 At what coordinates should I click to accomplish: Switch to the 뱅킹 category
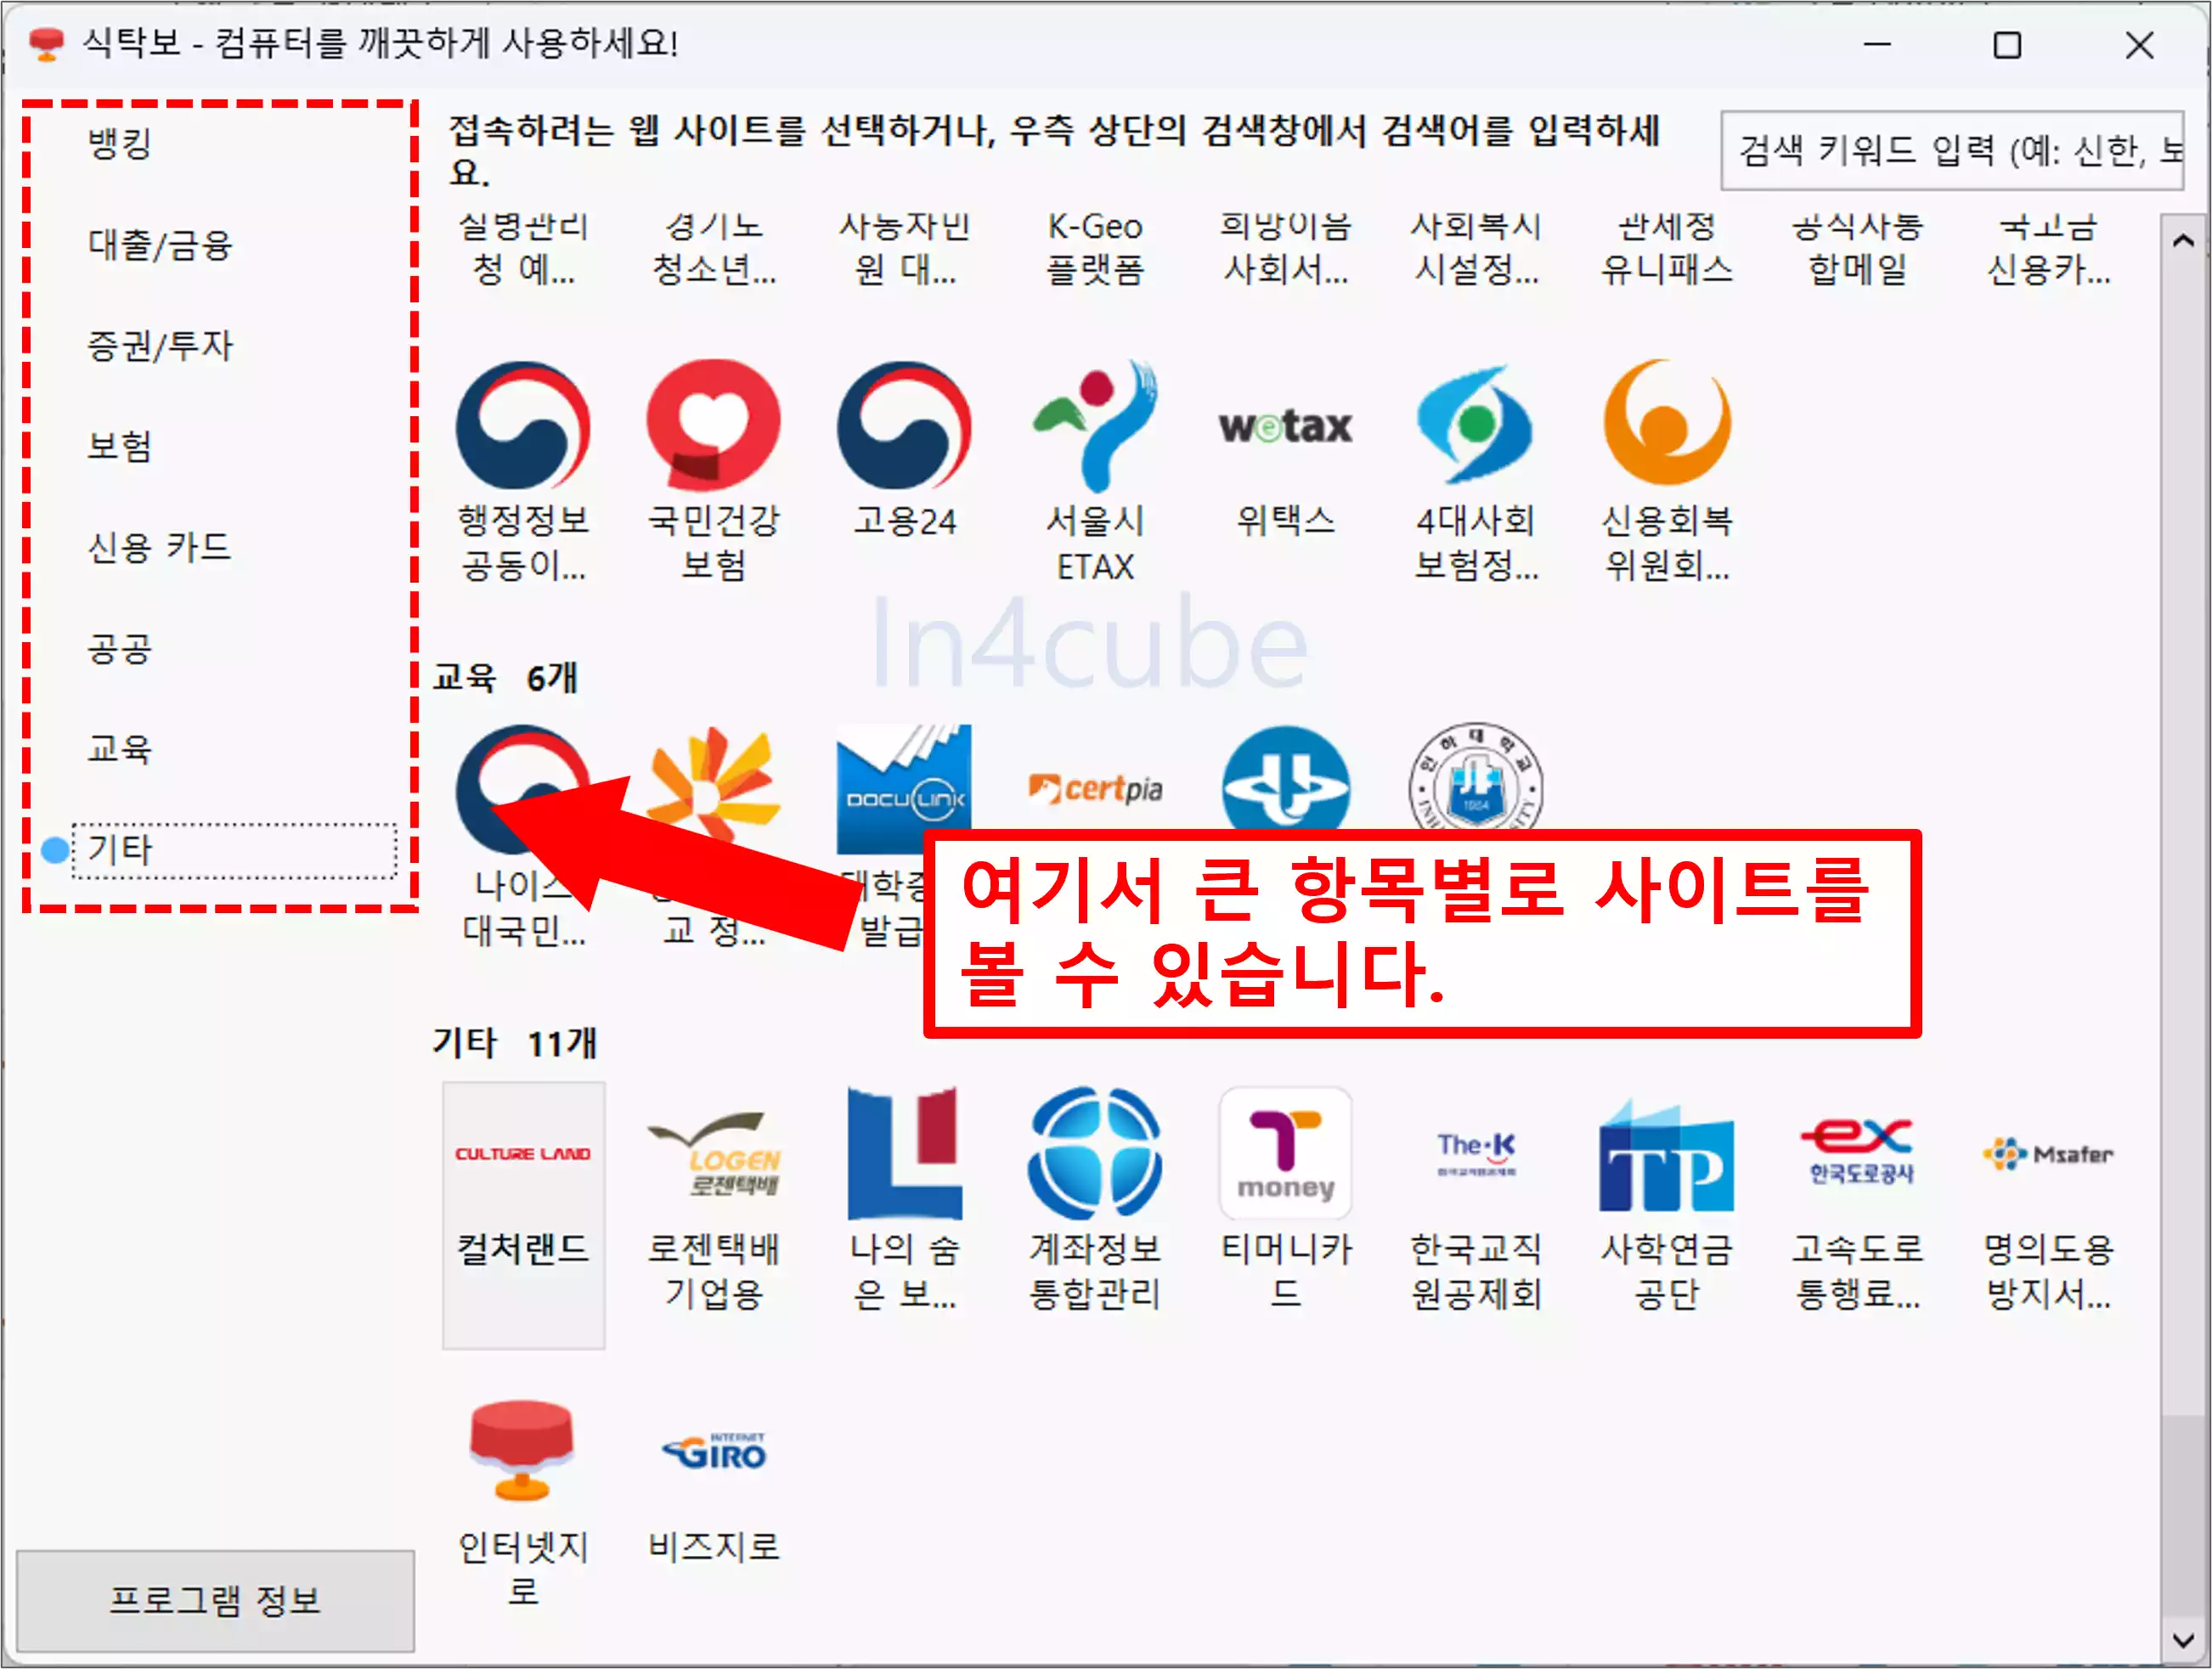(120, 145)
